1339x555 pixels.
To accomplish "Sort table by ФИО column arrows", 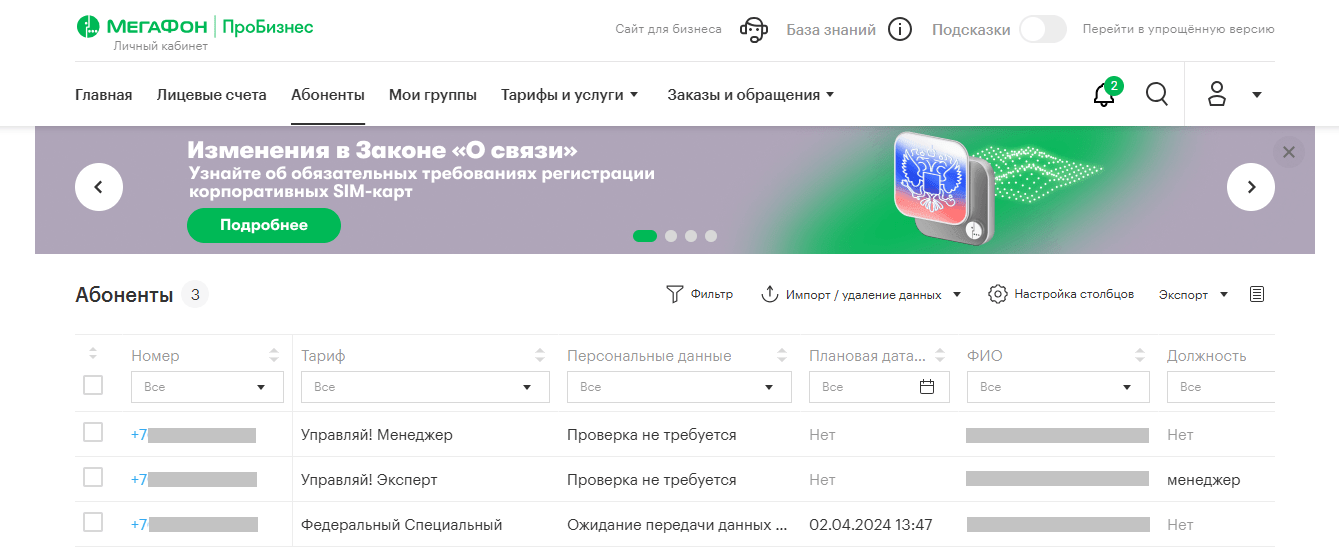I will 1140,355.
